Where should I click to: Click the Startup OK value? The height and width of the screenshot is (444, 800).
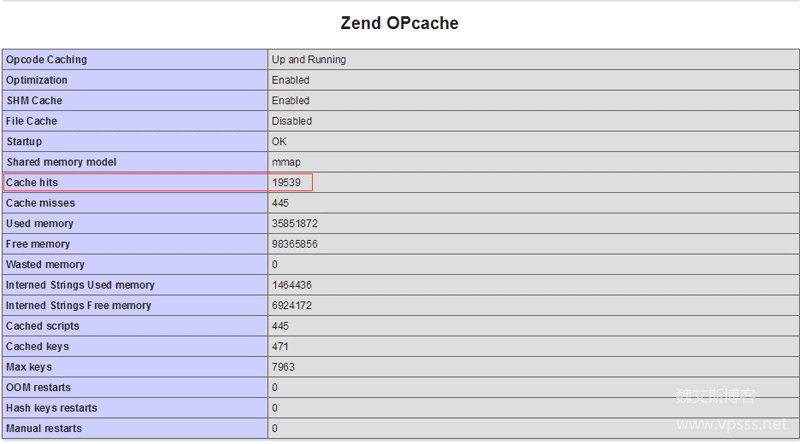[279, 142]
